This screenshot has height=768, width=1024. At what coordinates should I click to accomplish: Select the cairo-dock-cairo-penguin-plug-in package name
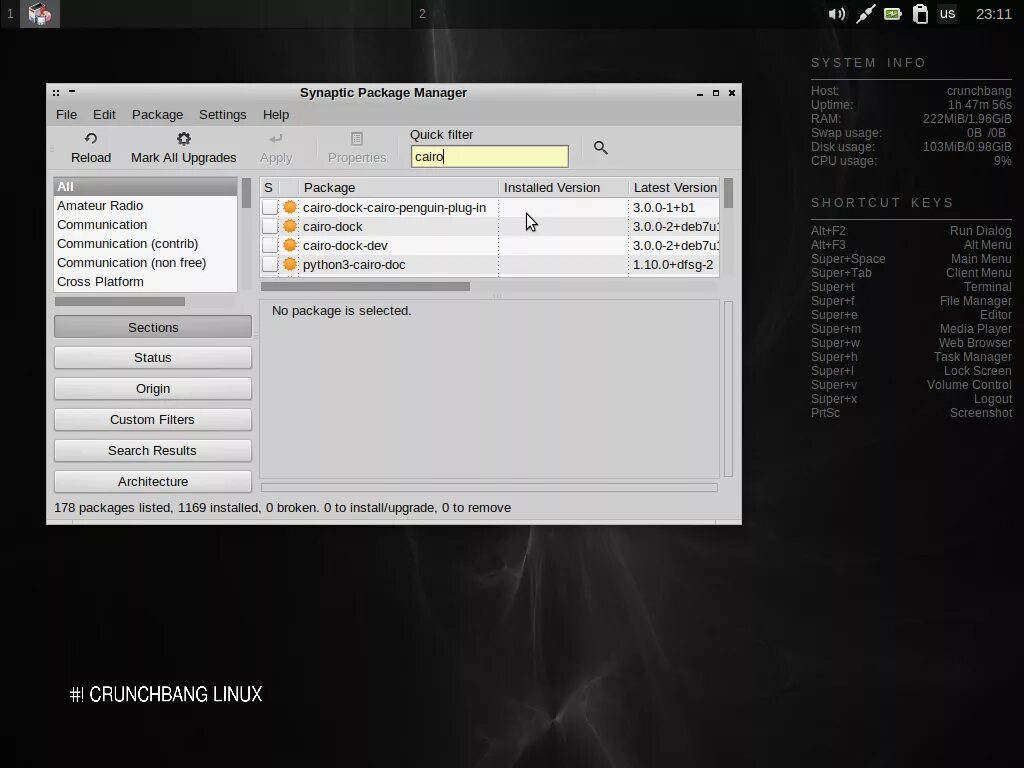click(x=394, y=207)
